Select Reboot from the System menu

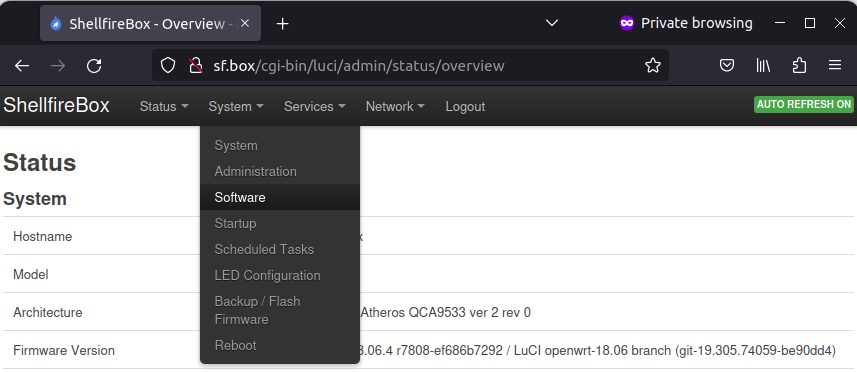[x=280, y=345]
